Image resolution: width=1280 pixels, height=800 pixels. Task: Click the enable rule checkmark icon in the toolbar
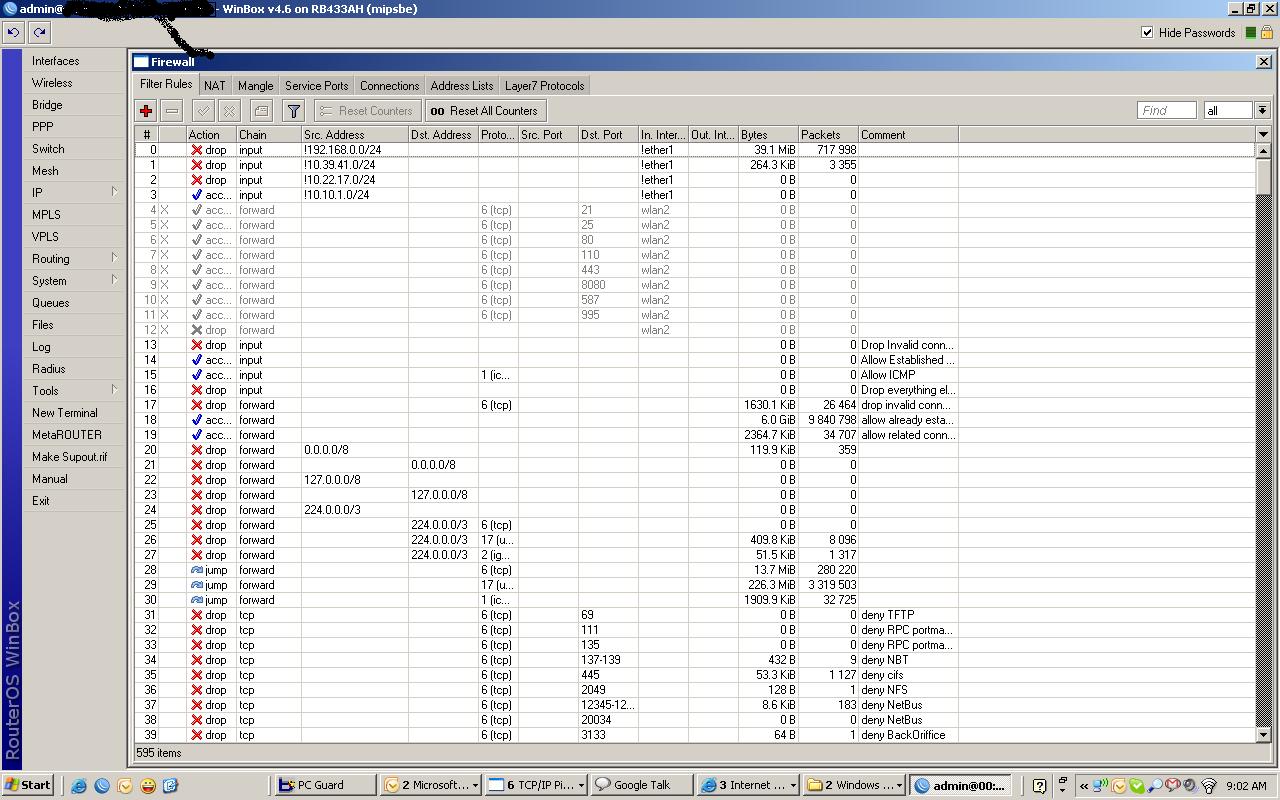tap(203, 110)
